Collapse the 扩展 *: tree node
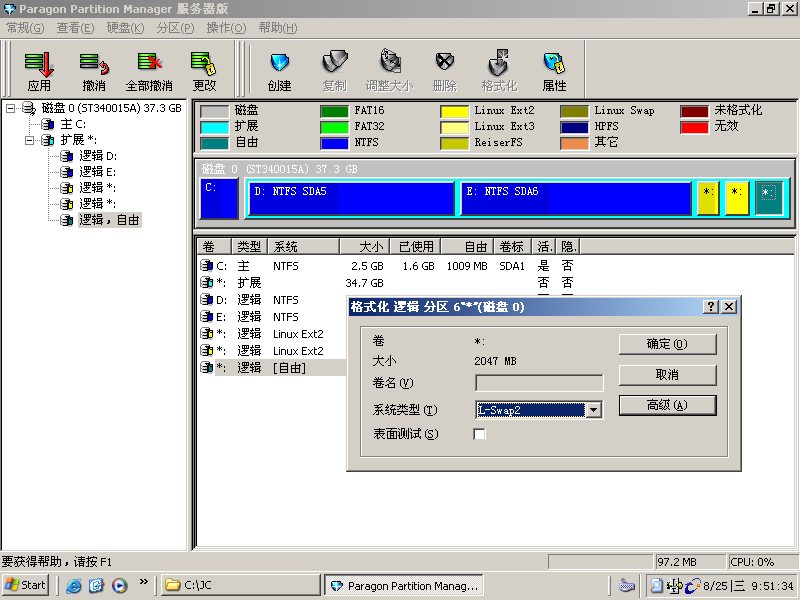 29,140
